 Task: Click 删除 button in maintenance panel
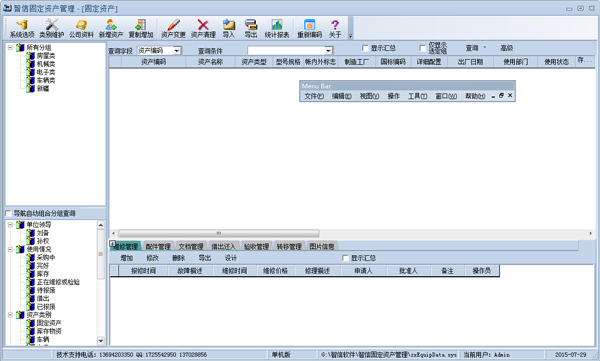pyautogui.click(x=178, y=258)
